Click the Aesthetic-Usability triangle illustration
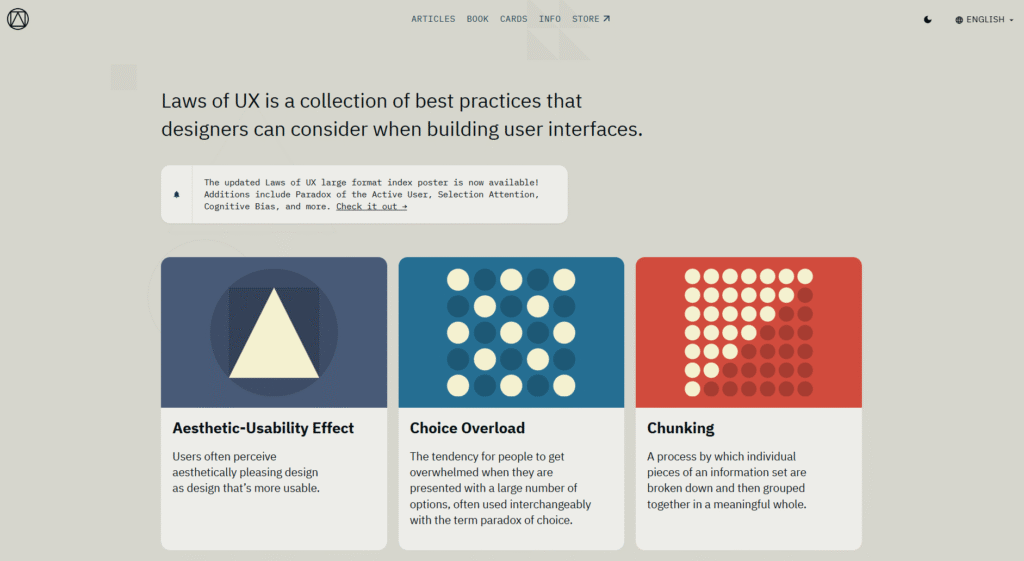Viewport: 1024px width, 561px height. tap(274, 333)
